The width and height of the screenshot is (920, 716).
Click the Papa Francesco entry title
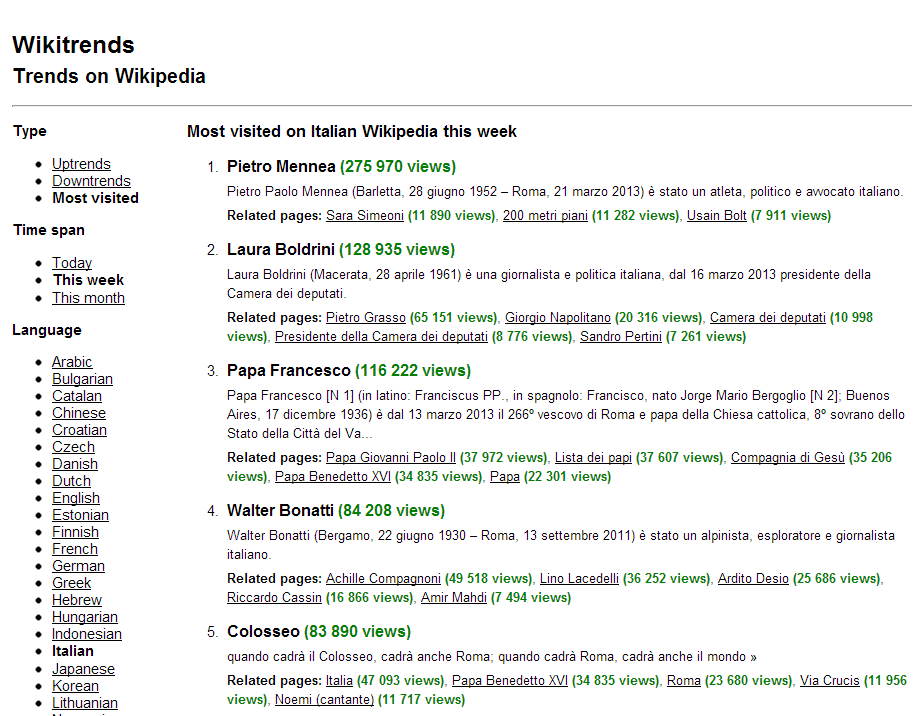(289, 370)
